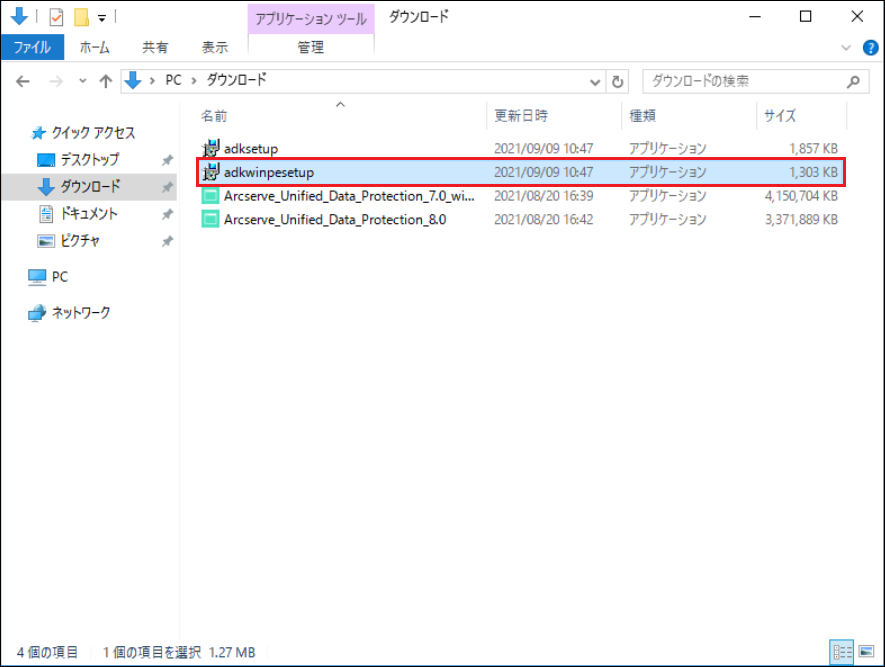Go forward with the right arrow
Screen dimensions: 885x667
[x=56, y=82]
